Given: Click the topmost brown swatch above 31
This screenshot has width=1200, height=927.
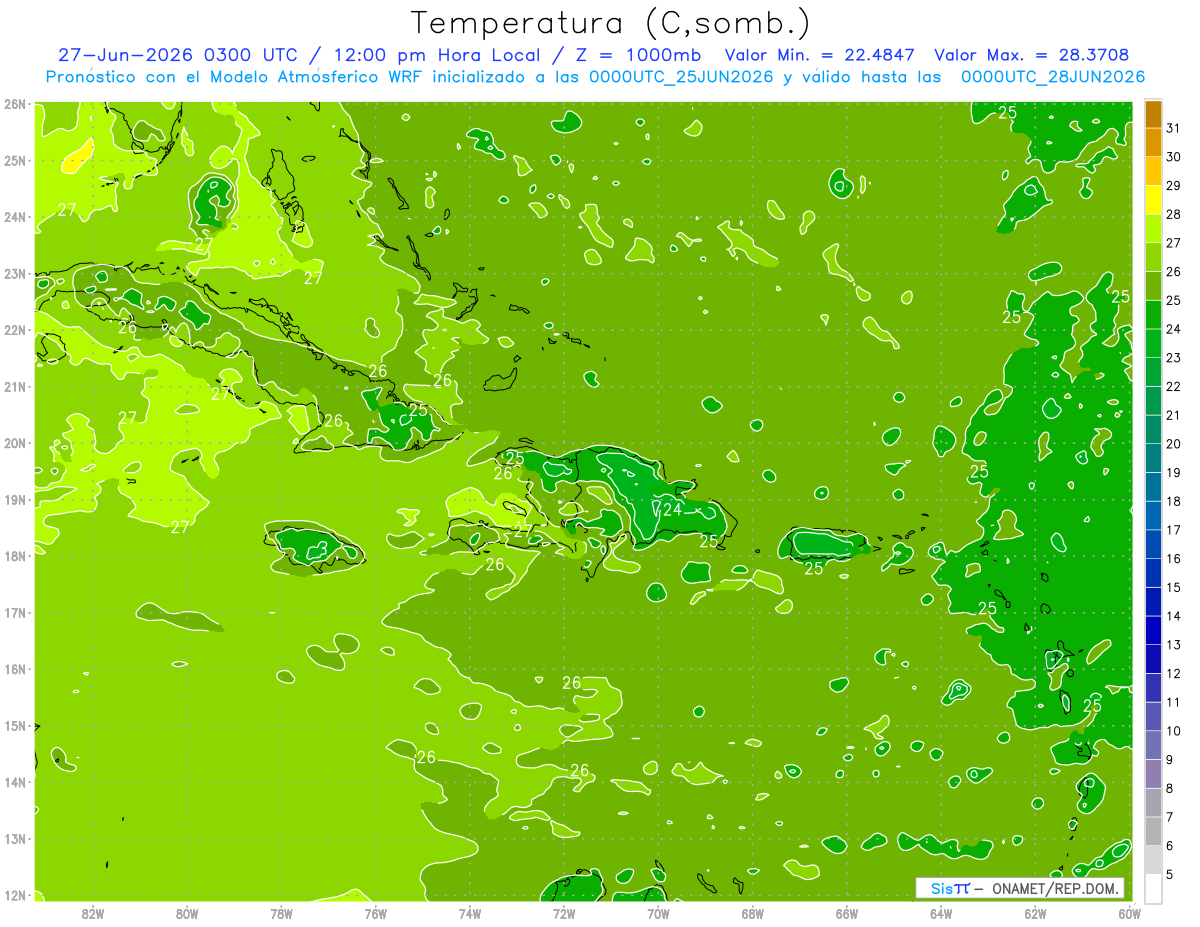Looking at the screenshot, I should 1153,115.
